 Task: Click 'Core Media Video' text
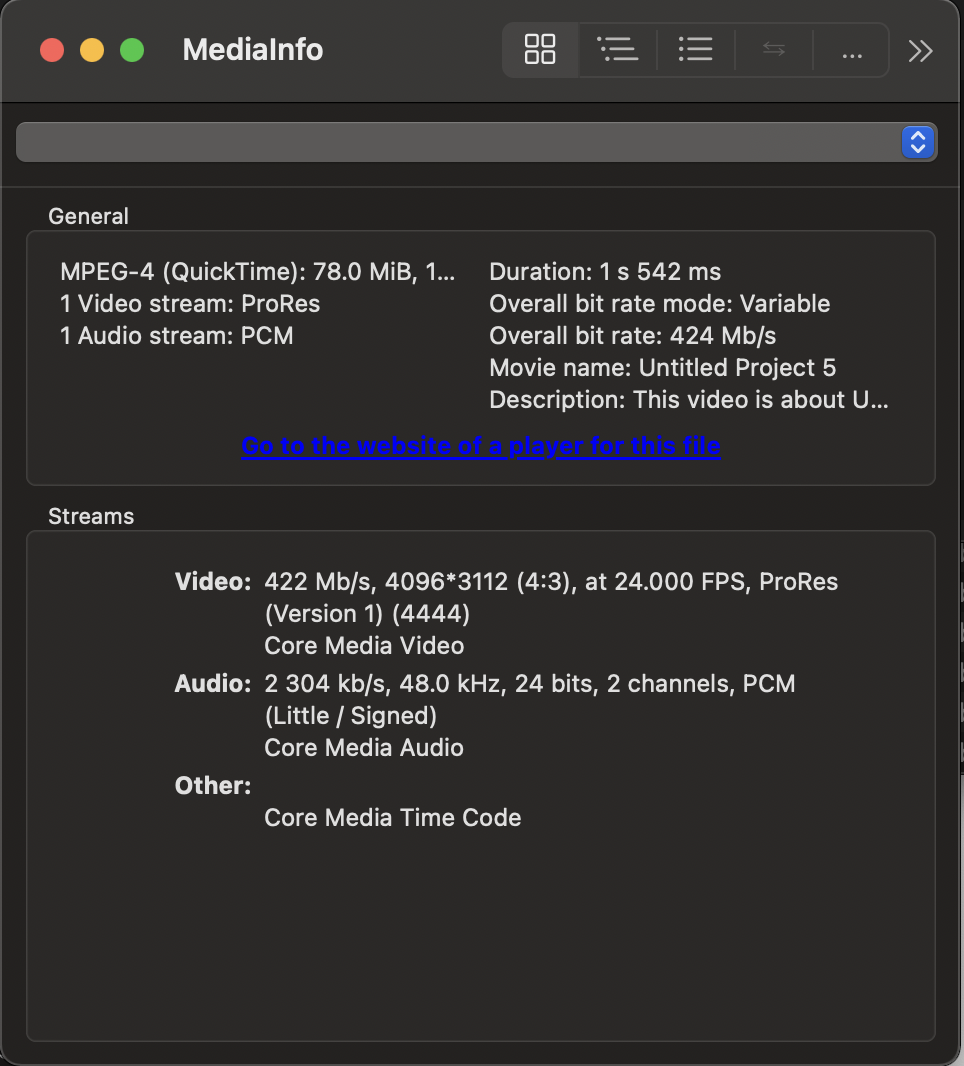click(x=364, y=646)
